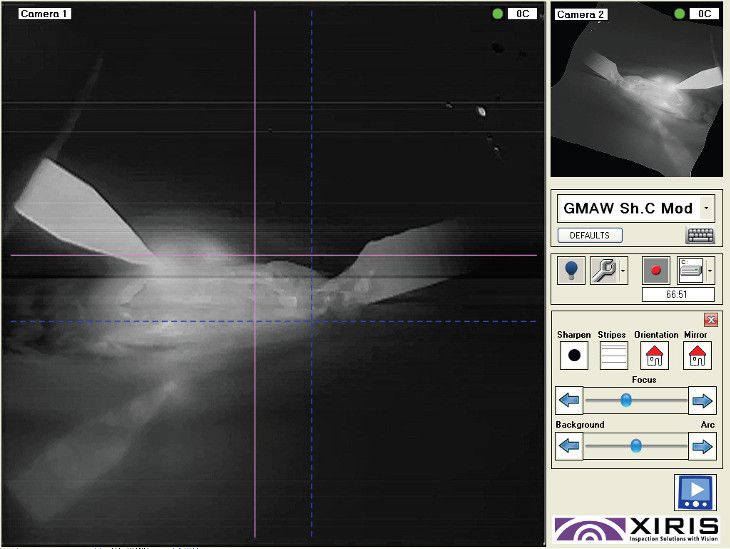The width and height of the screenshot is (730, 549).
Task: Toggle the Stripes display option
Action: 613,355
